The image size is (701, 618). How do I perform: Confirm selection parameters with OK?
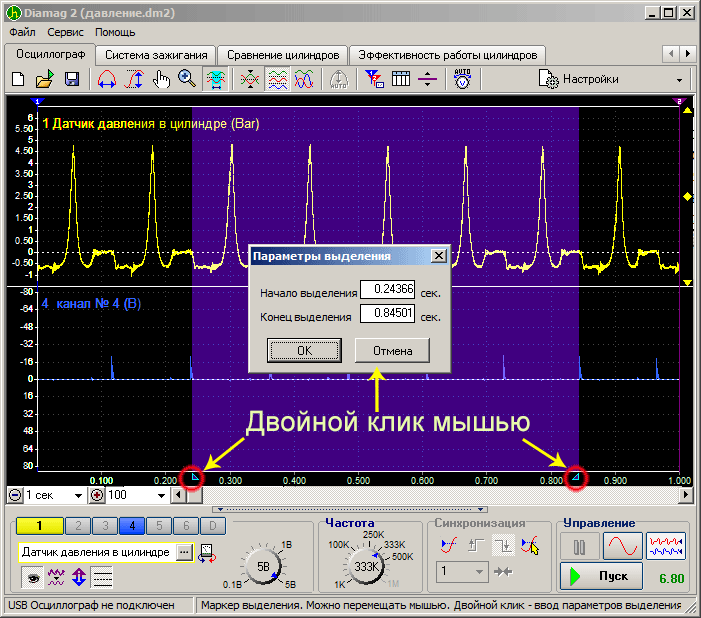tap(304, 350)
